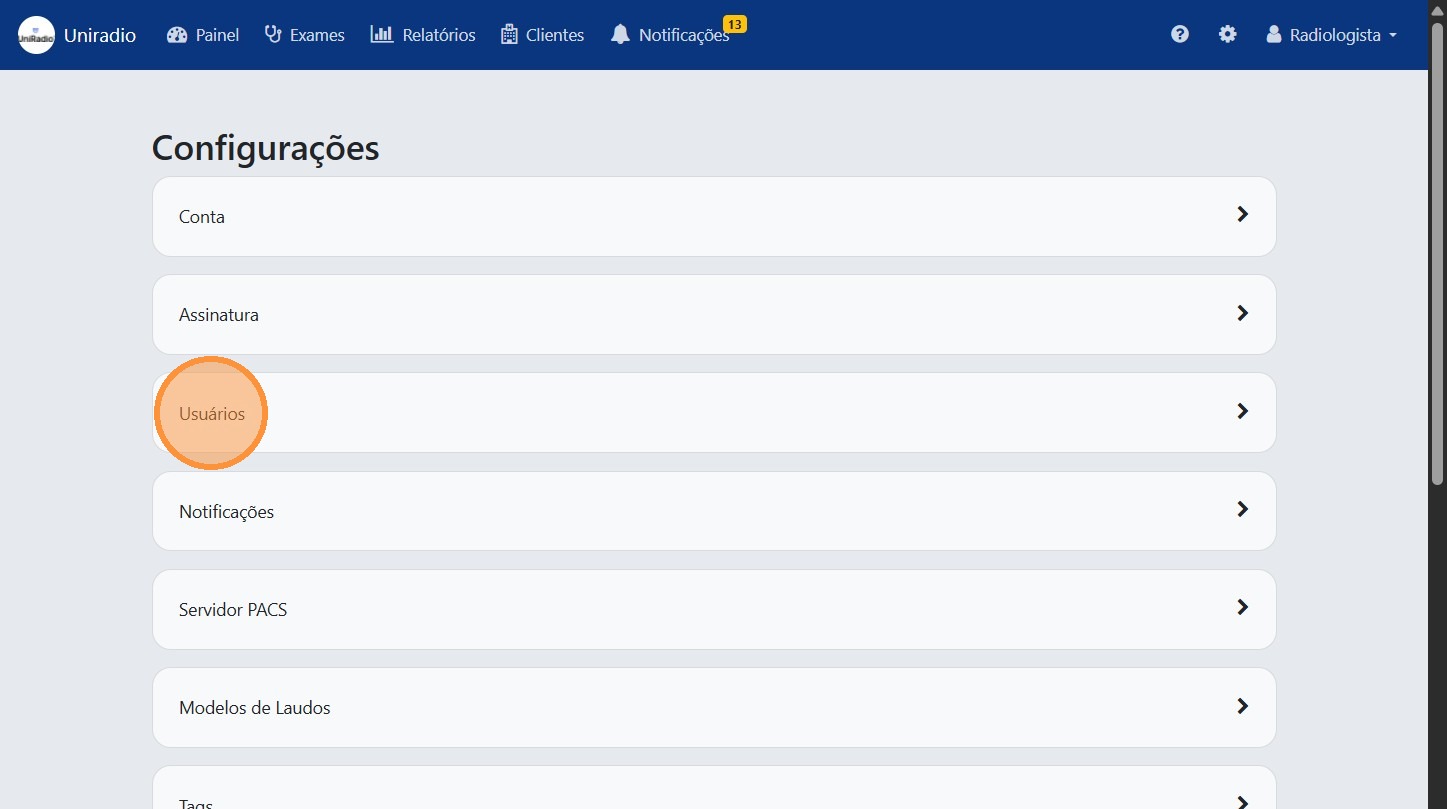Select the Notificações settings row
The image size is (1447, 809).
coord(226,512)
